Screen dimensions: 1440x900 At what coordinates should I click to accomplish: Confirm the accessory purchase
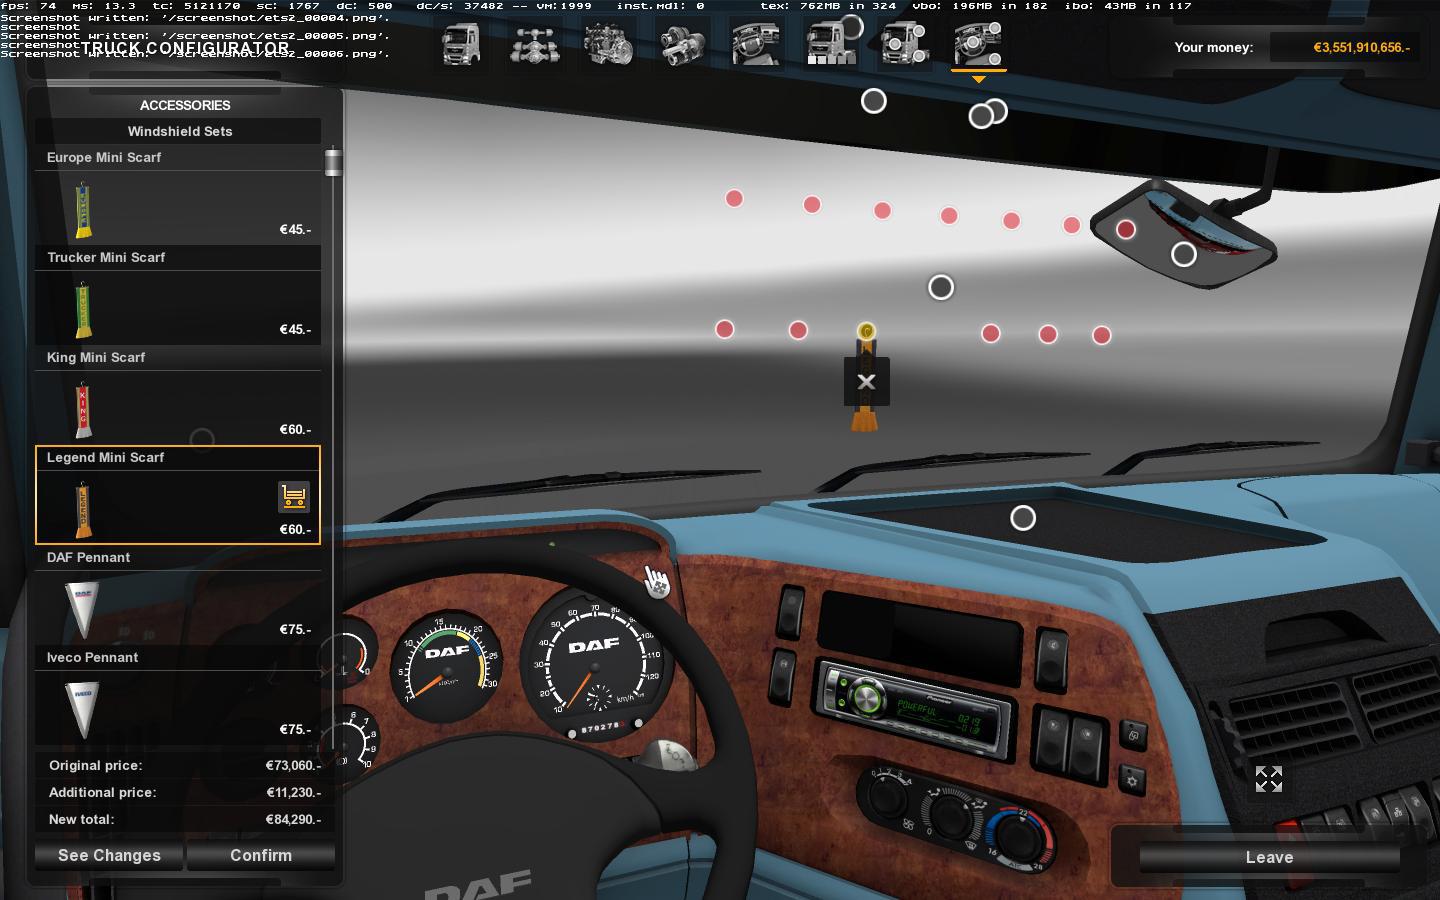tap(261, 855)
